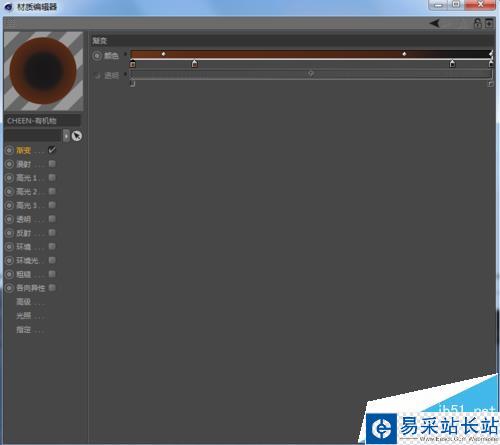Click the animation circle beside 环境
Viewport: 500px width, 445px height.
coord(9,247)
